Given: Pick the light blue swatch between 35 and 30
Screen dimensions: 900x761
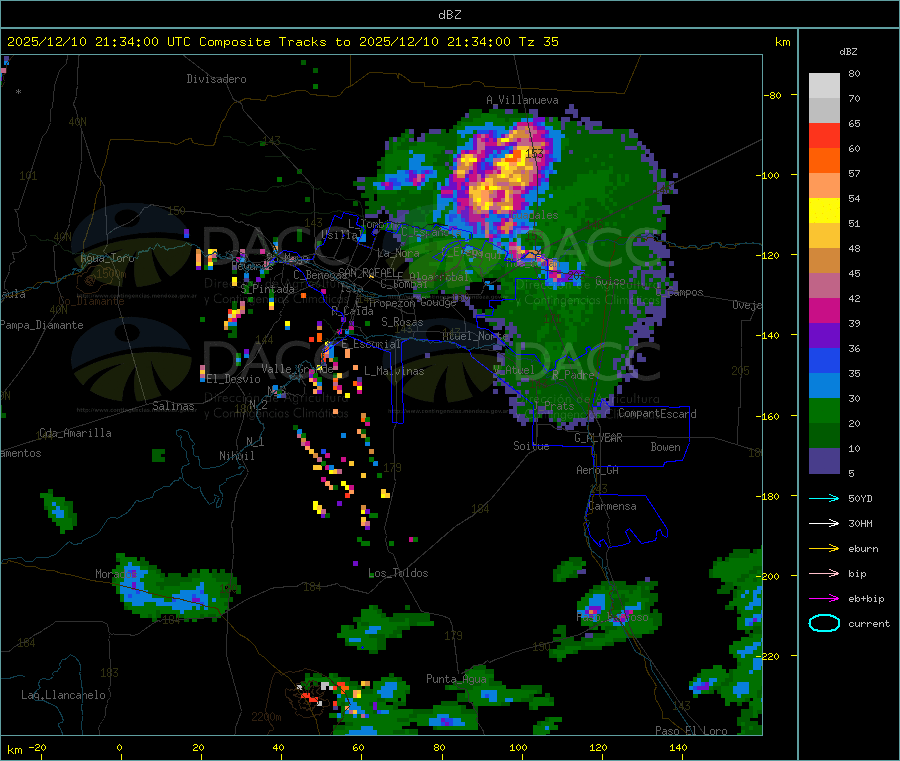Looking at the screenshot, I should coord(824,386).
